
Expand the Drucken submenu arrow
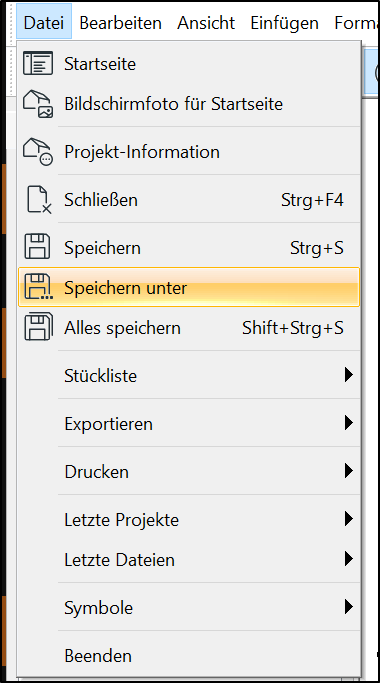pos(348,470)
